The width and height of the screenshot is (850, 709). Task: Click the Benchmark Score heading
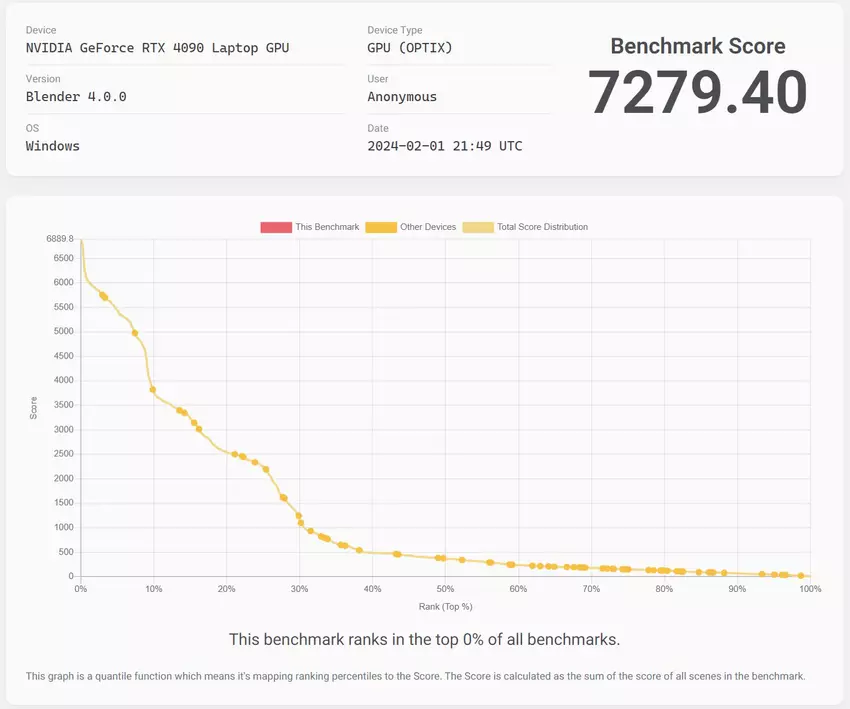pos(697,46)
